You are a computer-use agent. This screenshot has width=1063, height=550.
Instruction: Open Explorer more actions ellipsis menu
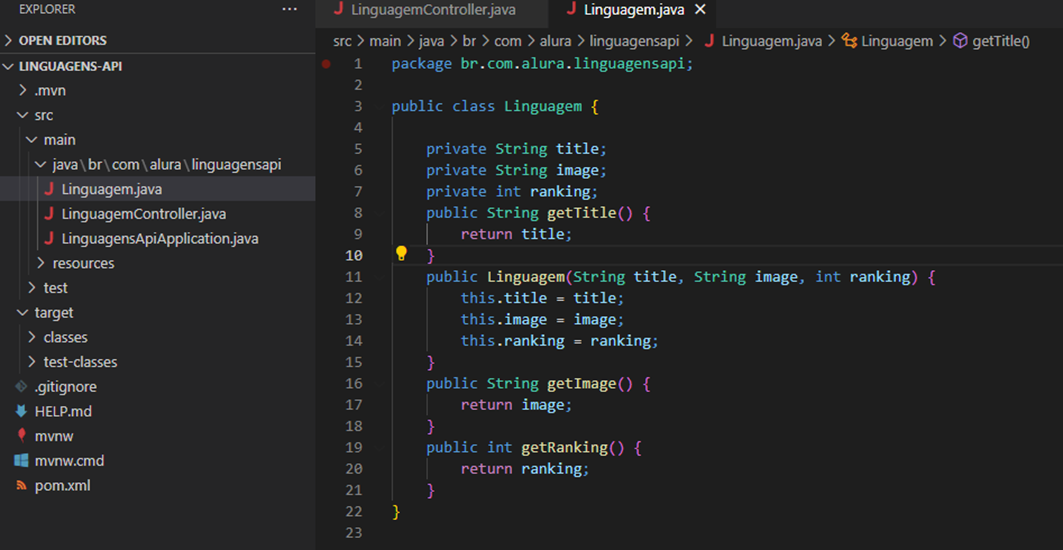[289, 9]
